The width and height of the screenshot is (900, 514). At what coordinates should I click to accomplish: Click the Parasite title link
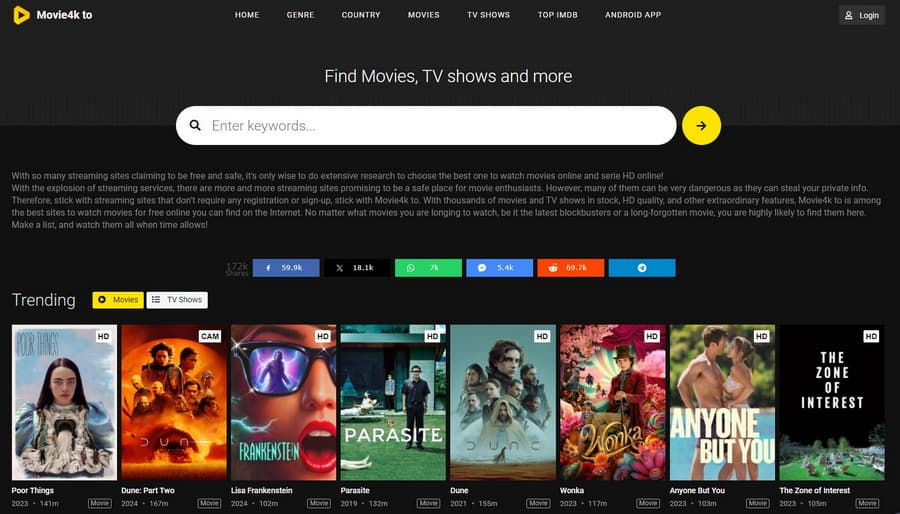(355, 490)
